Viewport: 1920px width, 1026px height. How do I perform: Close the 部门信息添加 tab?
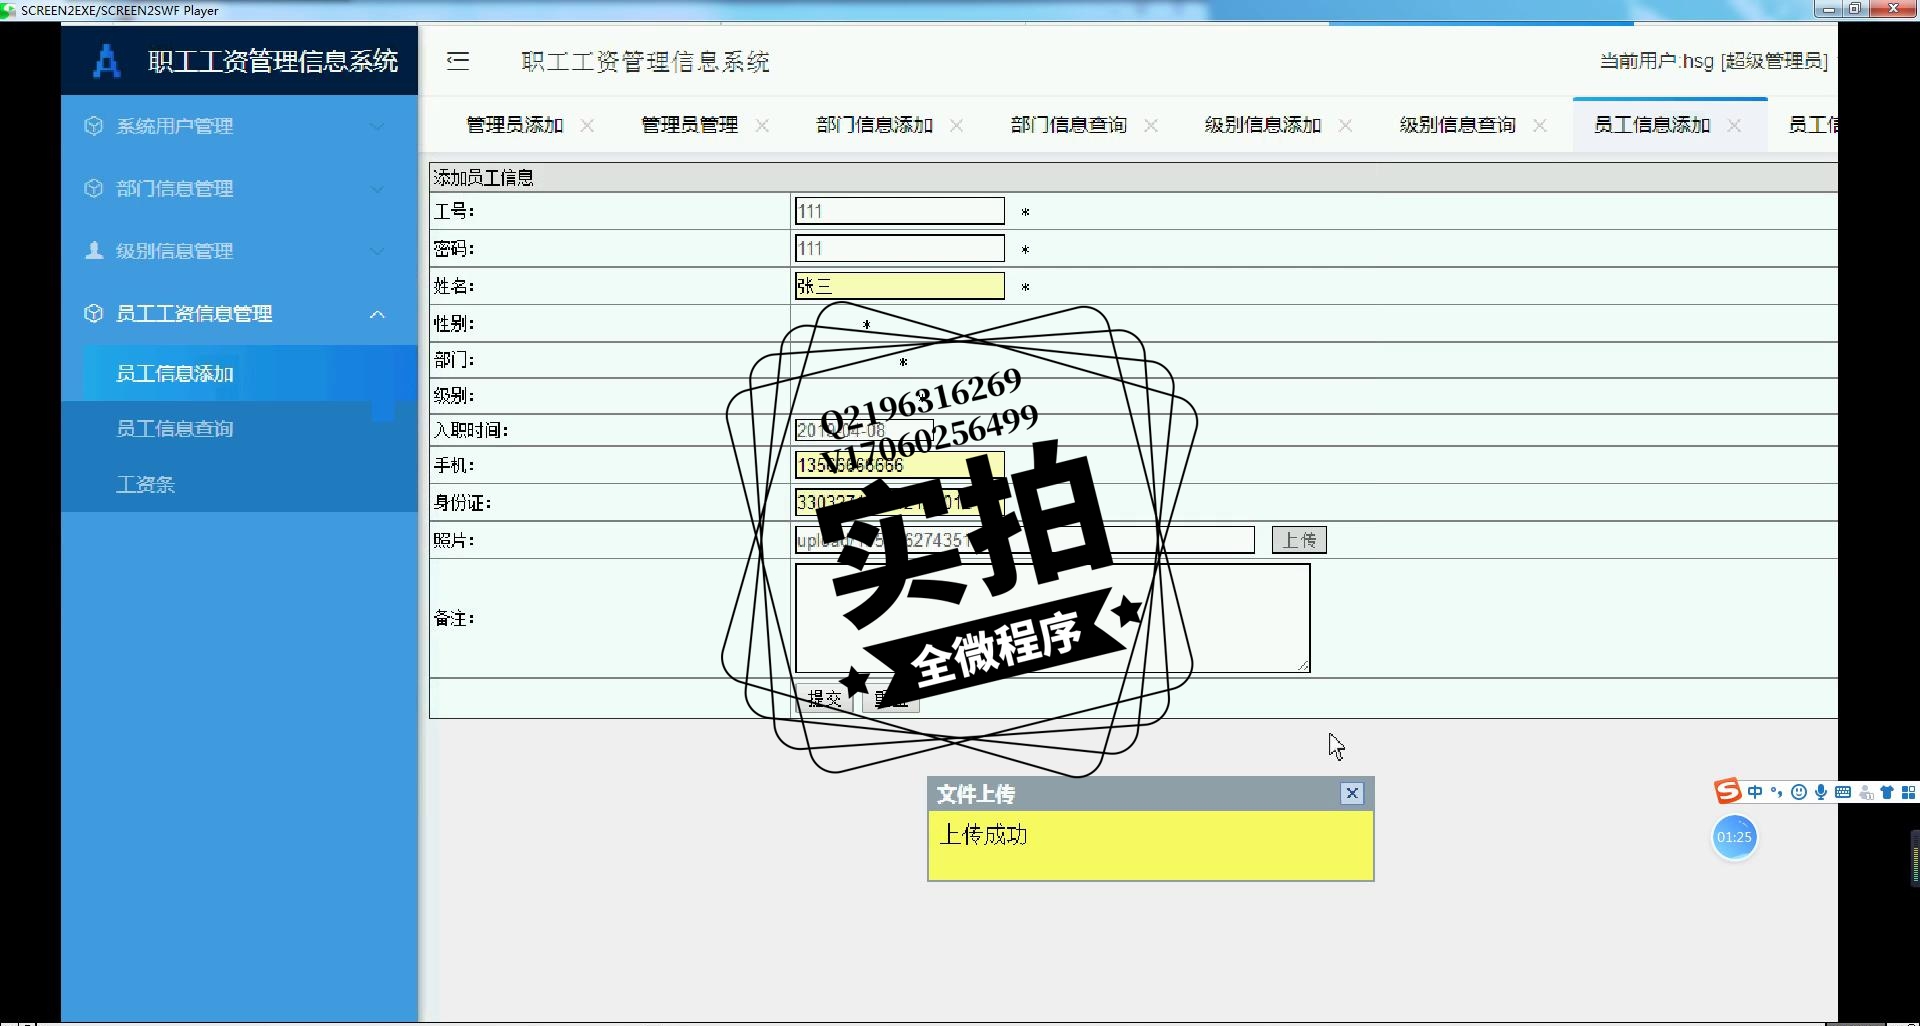click(957, 125)
